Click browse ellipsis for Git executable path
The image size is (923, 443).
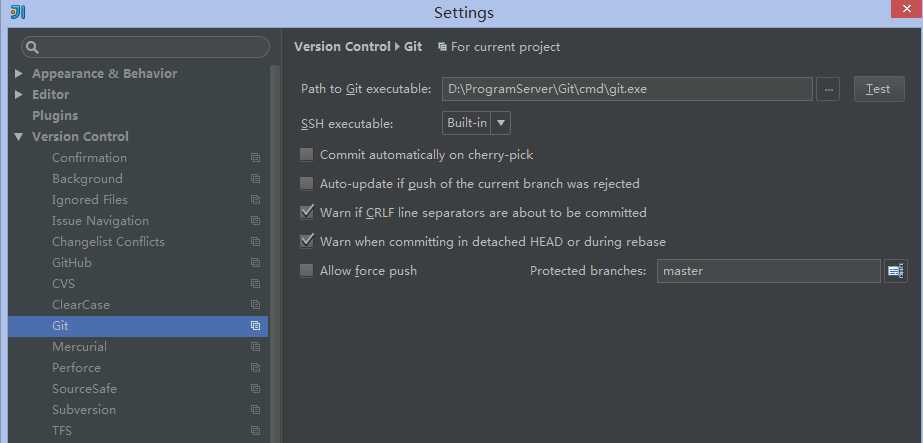click(x=828, y=89)
